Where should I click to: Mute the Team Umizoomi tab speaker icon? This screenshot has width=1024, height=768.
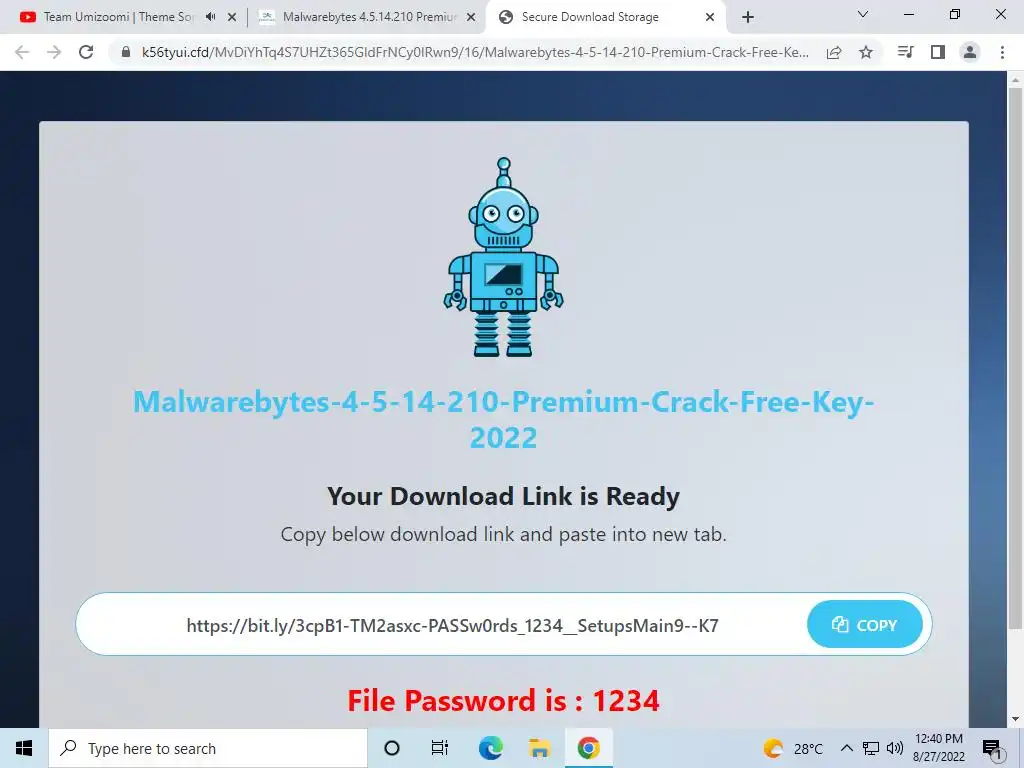tap(210, 17)
